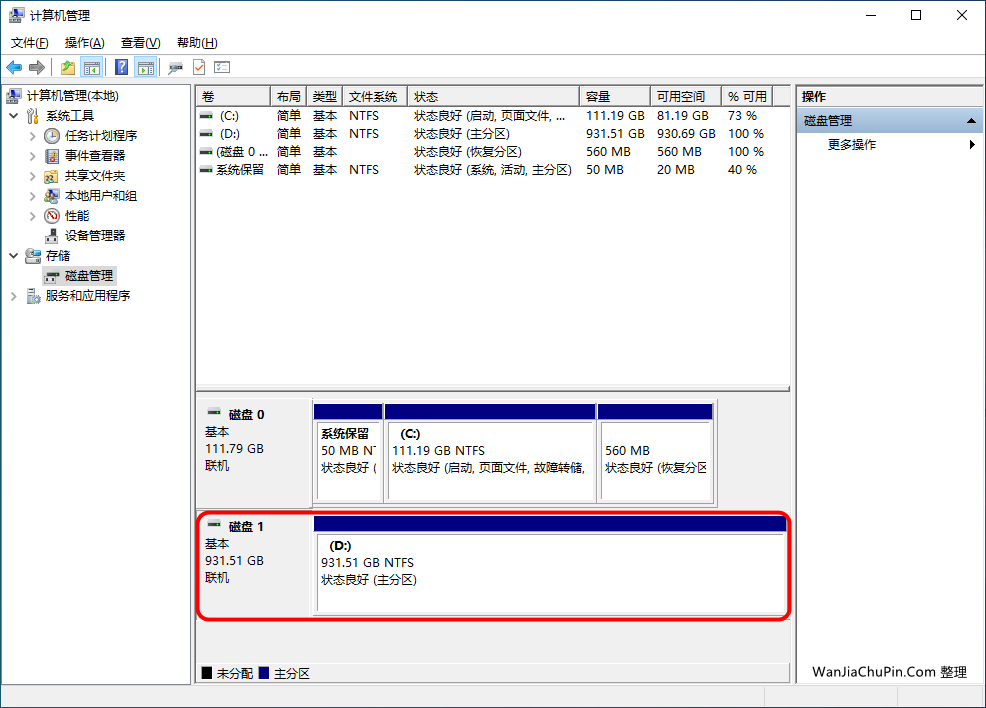The image size is (986, 708).
Task: Open the File (文件) menu
Action: click(x=30, y=43)
